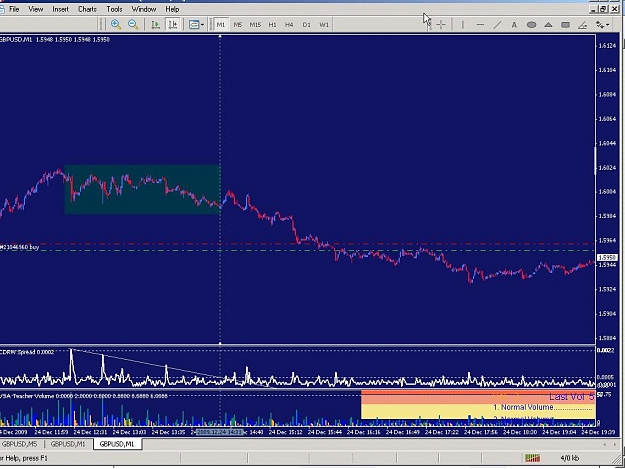Select the Text (A) tool
Viewport: 625px width, 469px height.
tap(514, 25)
